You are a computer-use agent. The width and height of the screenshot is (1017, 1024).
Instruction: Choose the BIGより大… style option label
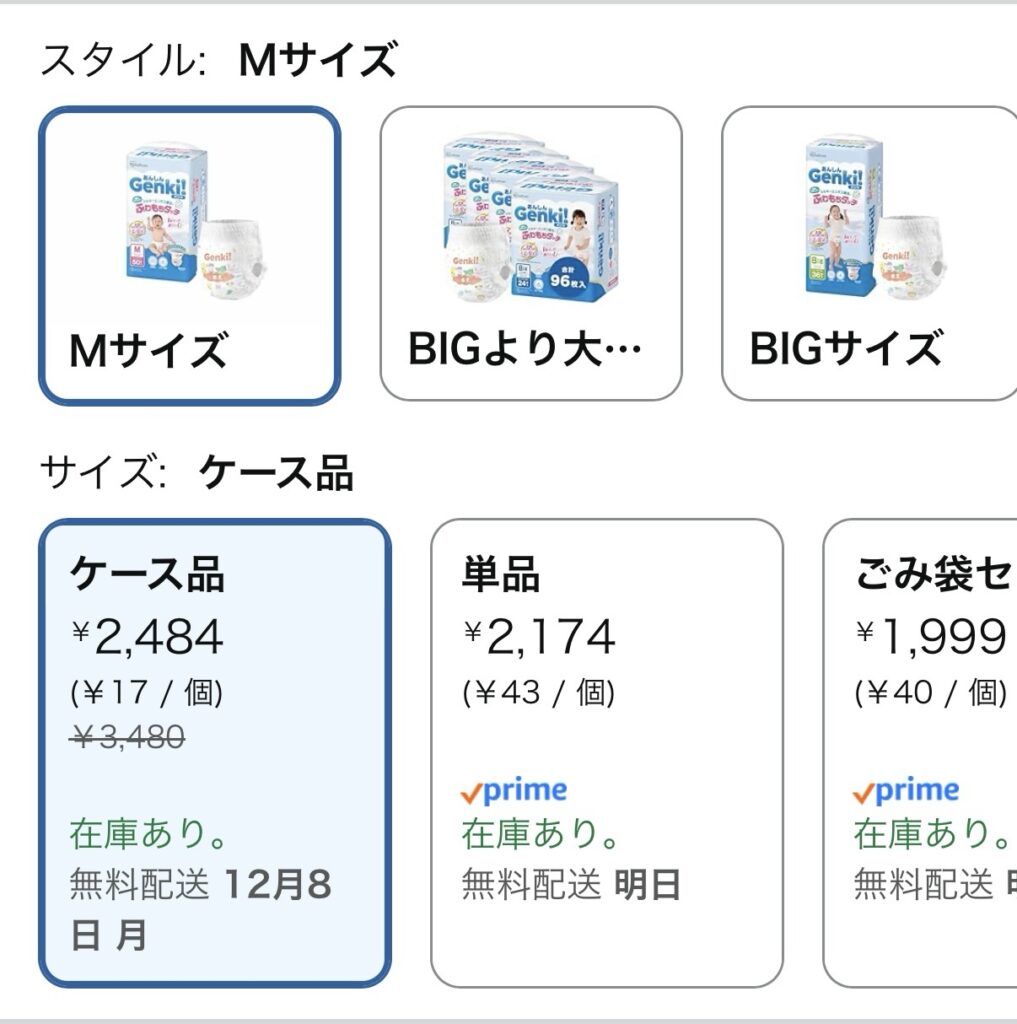[x=524, y=351]
